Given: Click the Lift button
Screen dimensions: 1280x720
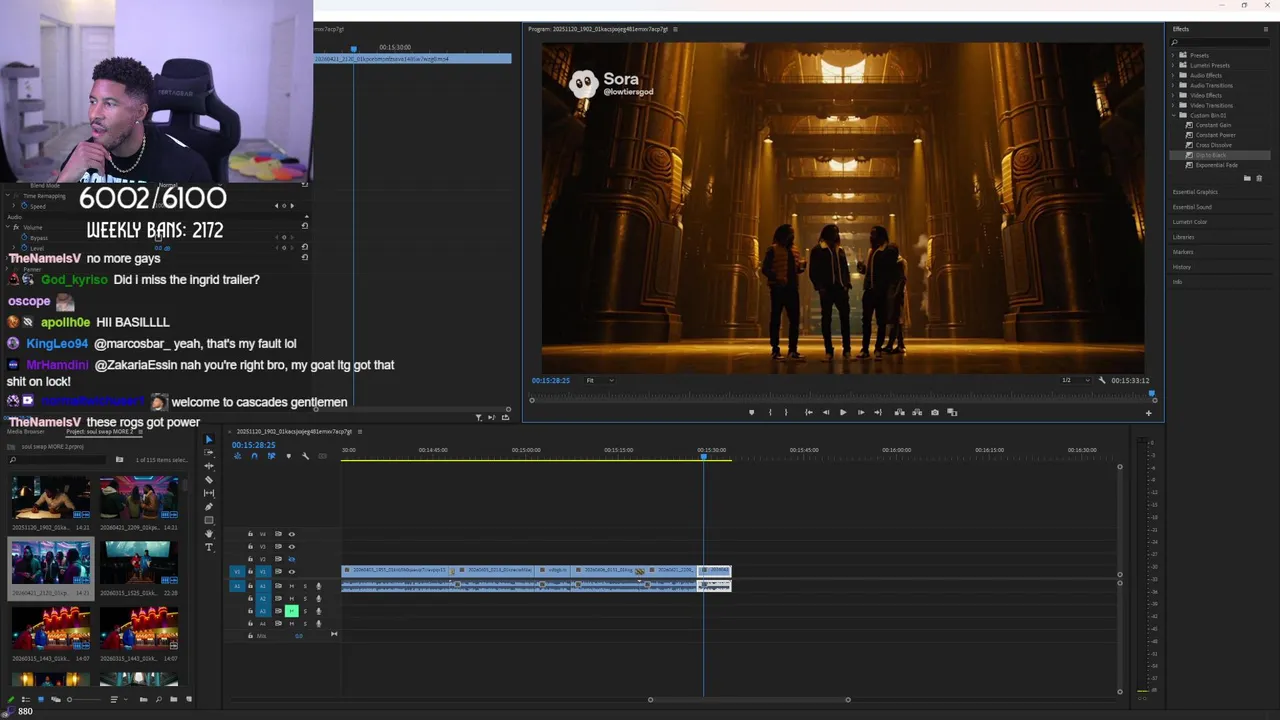Looking at the screenshot, I should (x=900, y=412).
